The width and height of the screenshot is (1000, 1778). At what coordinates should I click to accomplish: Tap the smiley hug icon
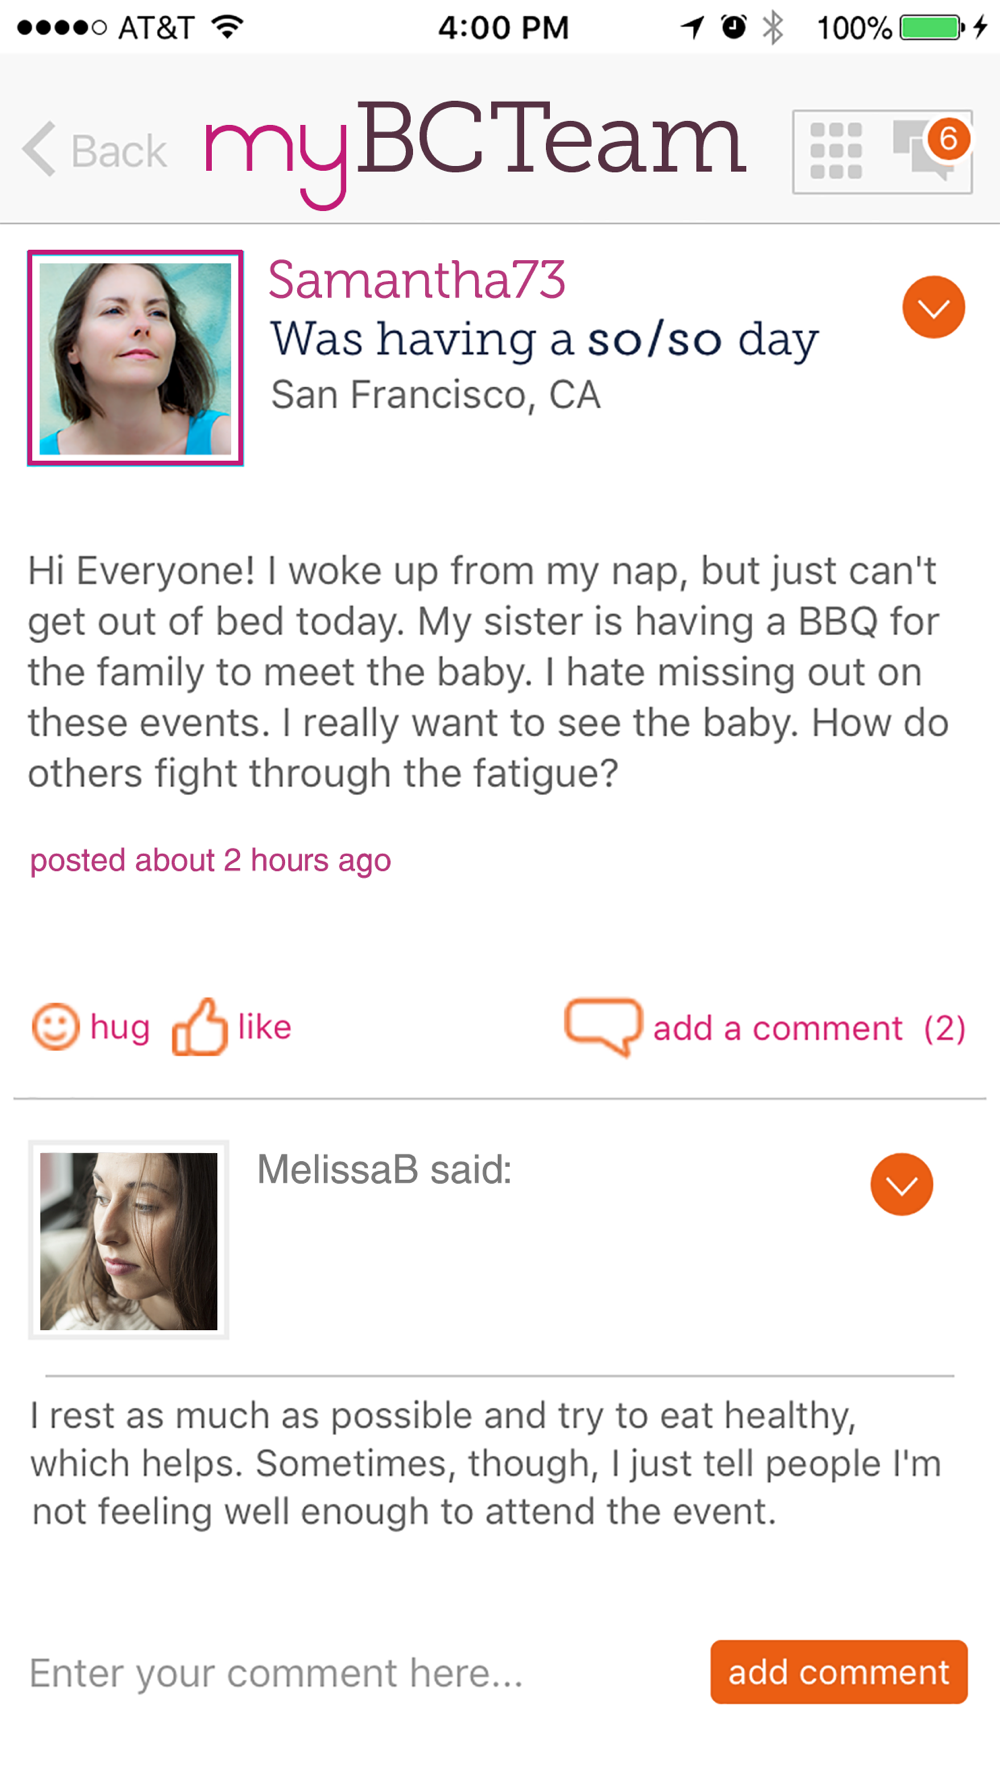55,1027
